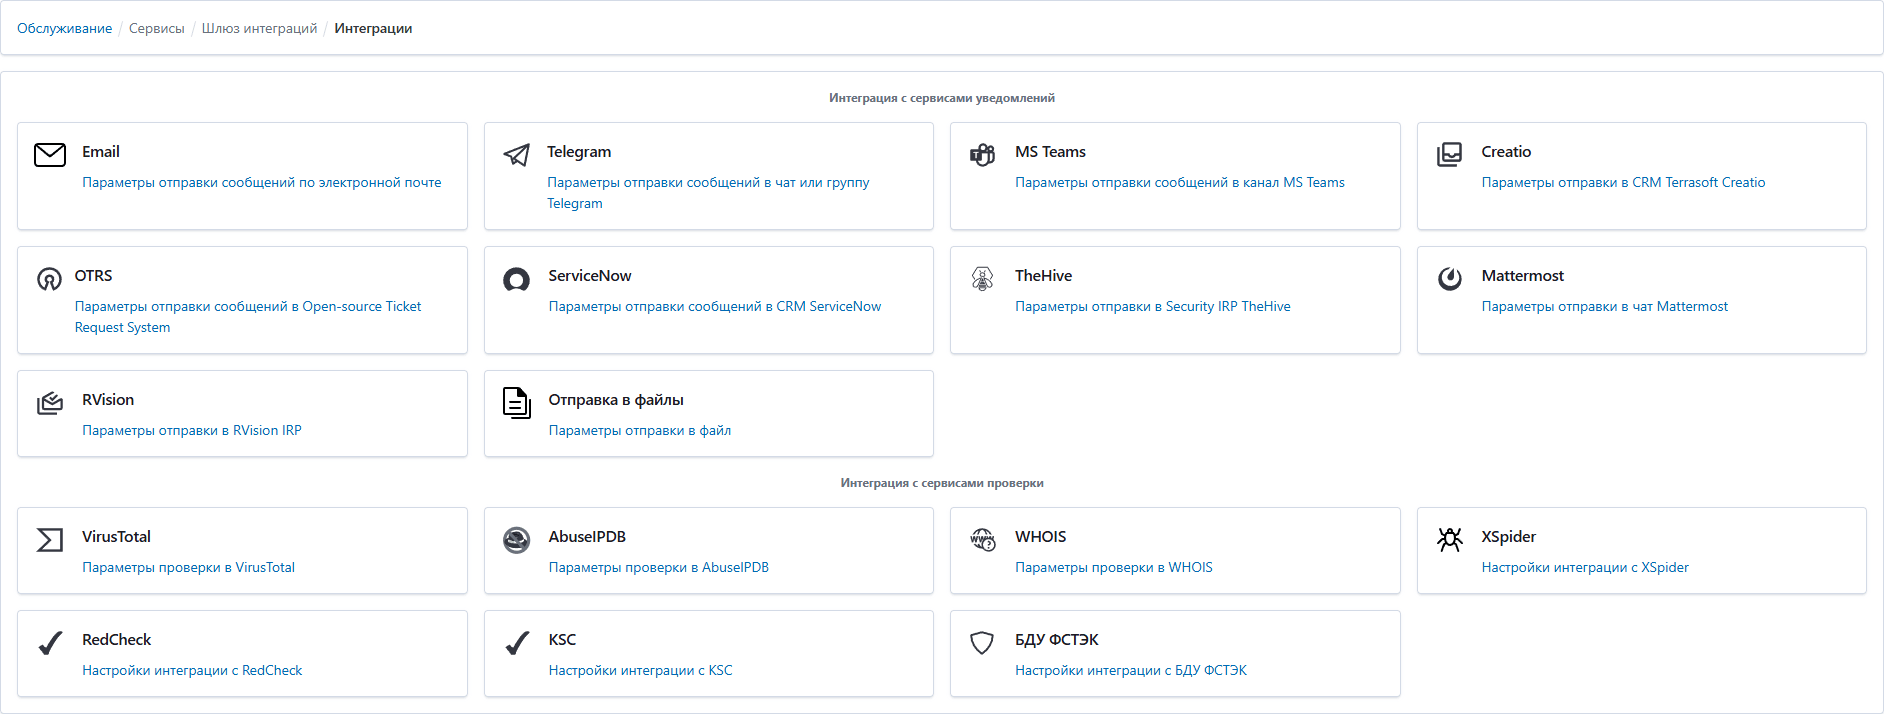Click the RVision inbox icon
Image resolution: width=1884 pixels, height=714 pixels.
point(50,403)
